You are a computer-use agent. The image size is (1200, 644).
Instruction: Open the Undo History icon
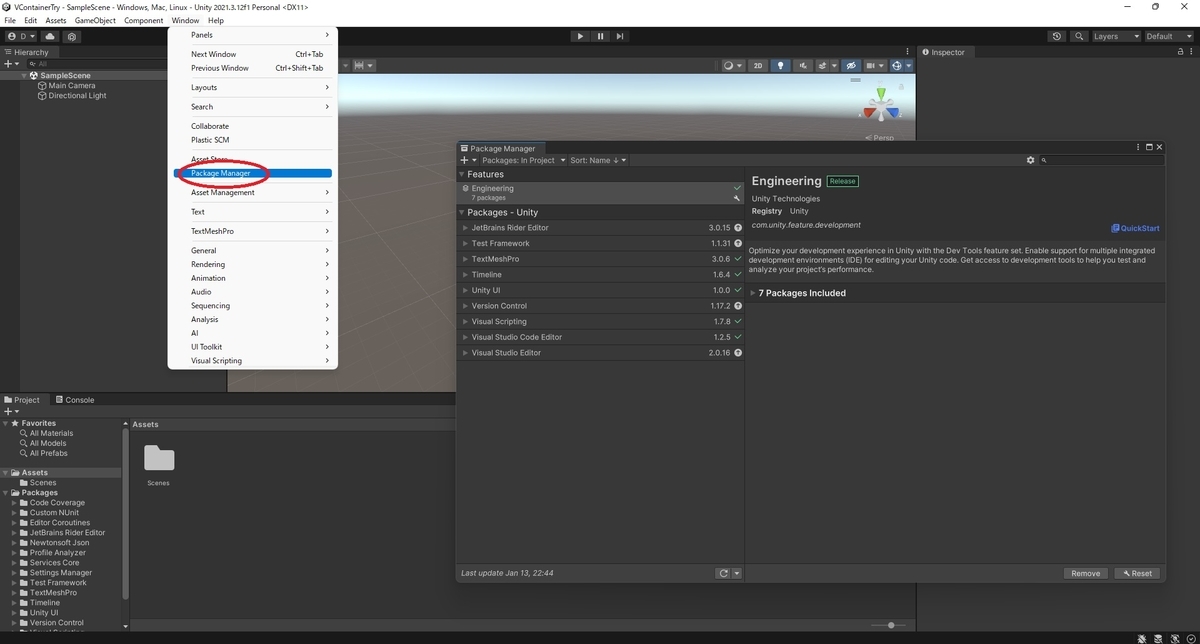(x=1057, y=36)
